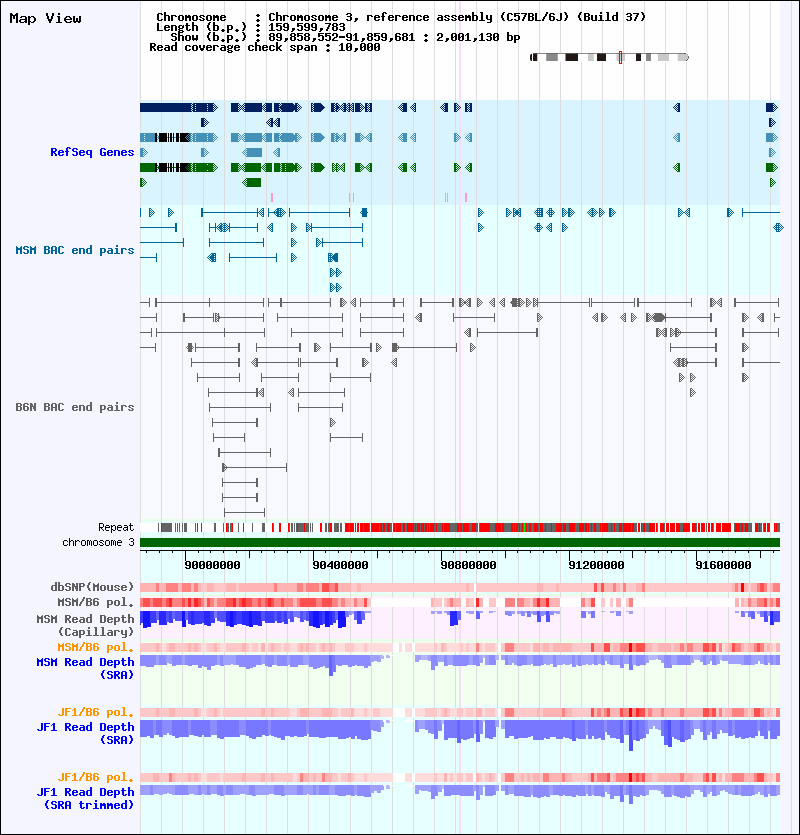800x835 pixels.
Task: Click the 91600000 axis label
Action: click(723, 565)
